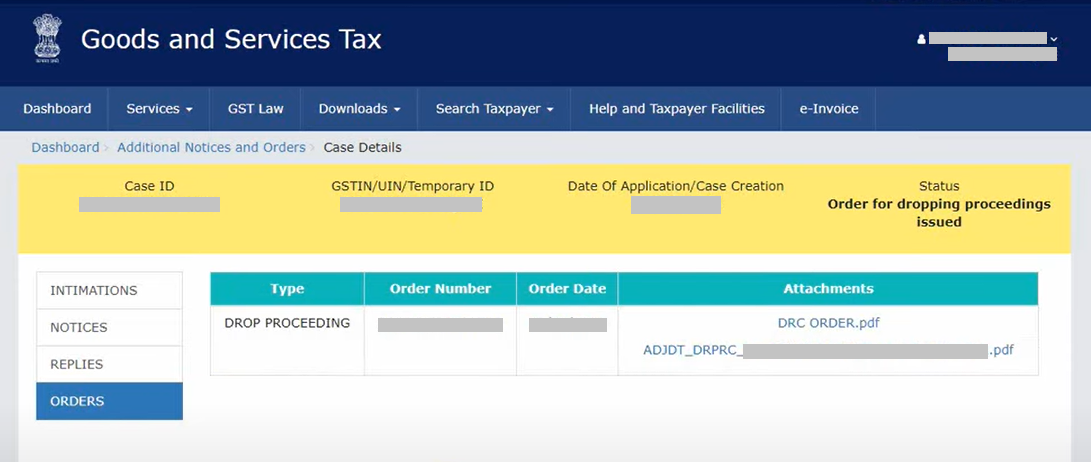This screenshot has width=1091, height=462.
Task: Navigate to Additional Notices and Orders breadcrumb
Action: point(211,147)
